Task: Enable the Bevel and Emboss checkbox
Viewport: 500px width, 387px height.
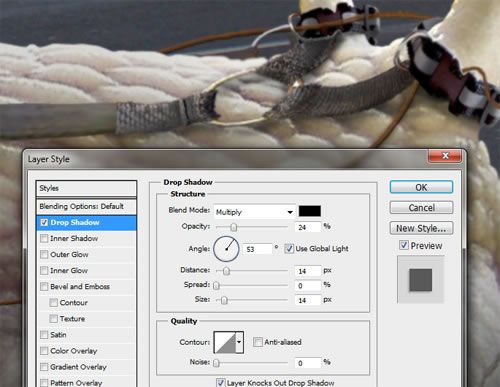Action: pos(44,286)
